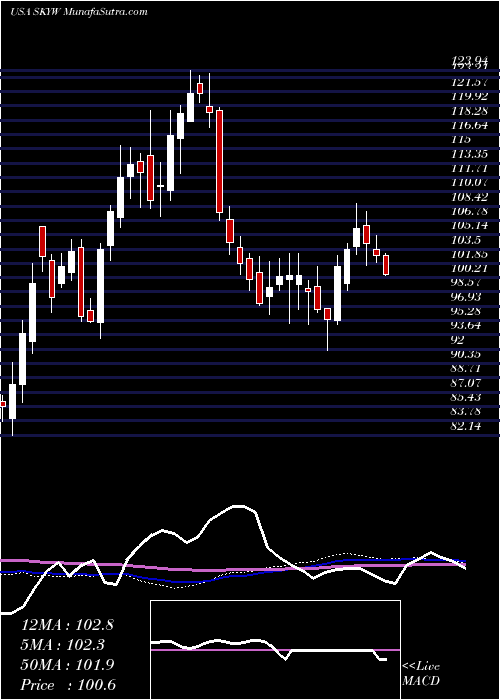Select the 87.07 price axis label
This screenshot has height=700, width=500.
467,383
